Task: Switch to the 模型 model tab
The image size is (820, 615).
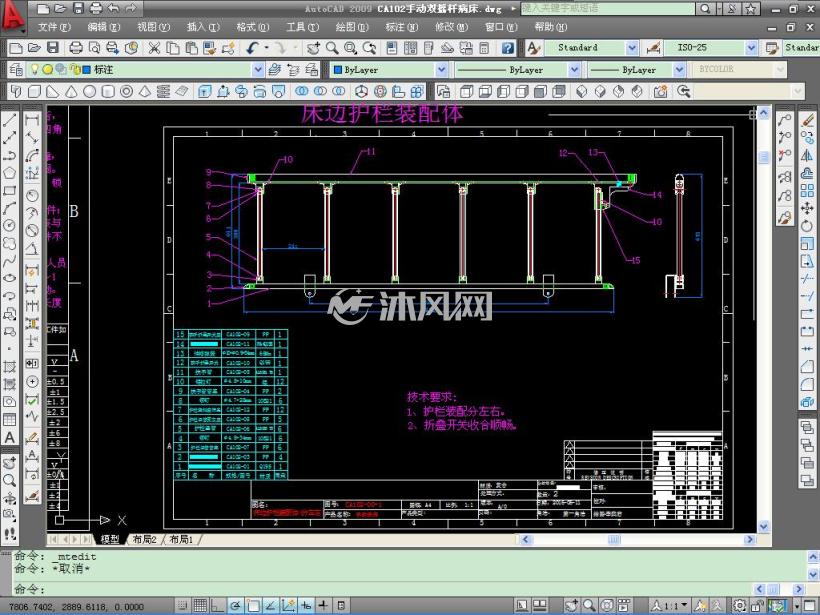Action: pos(110,539)
